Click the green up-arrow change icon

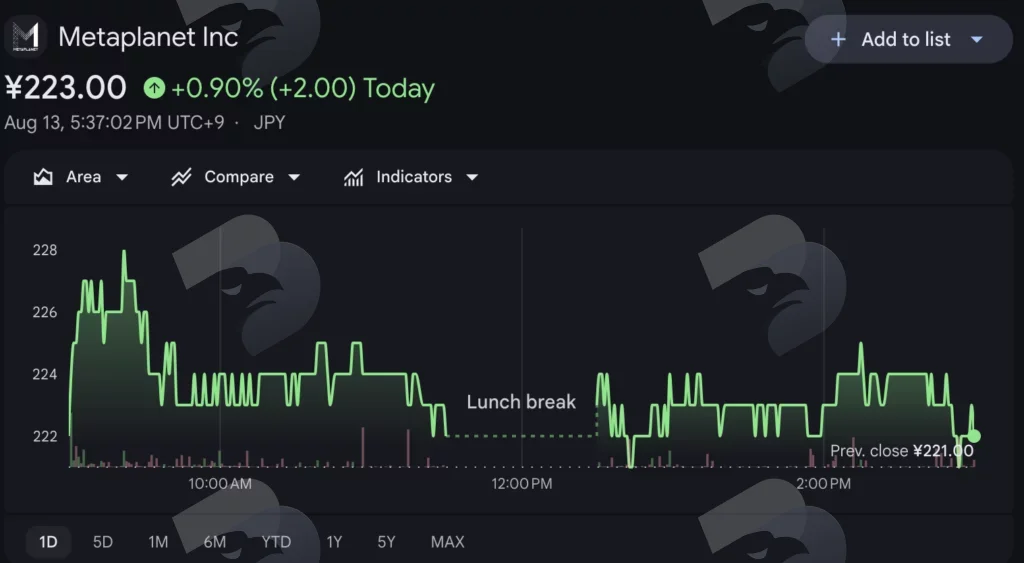(155, 88)
